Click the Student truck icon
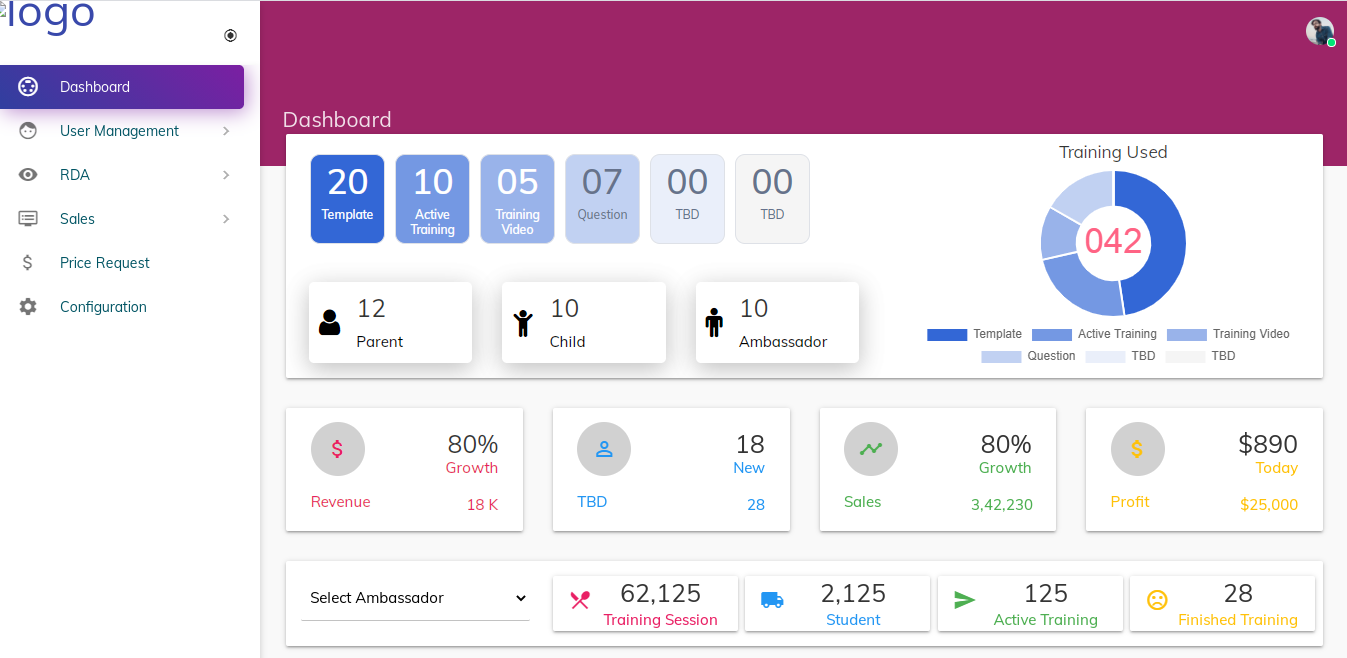This screenshot has width=1347, height=658. tap(772, 600)
